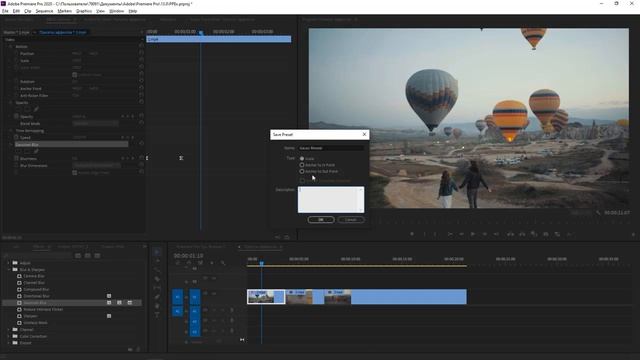Click New Custom Bin icon in Effects panel

131,349
